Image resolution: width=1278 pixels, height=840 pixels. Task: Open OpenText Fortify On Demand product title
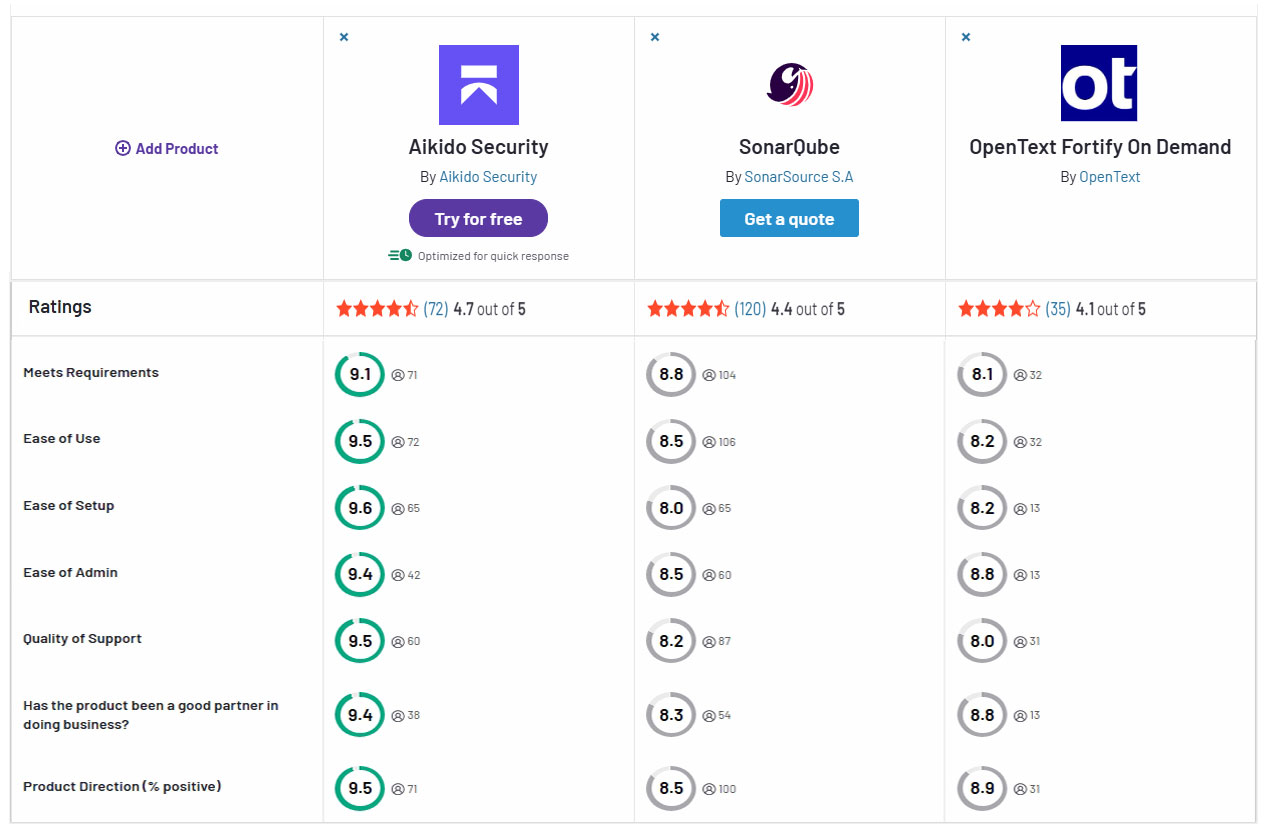1100,147
